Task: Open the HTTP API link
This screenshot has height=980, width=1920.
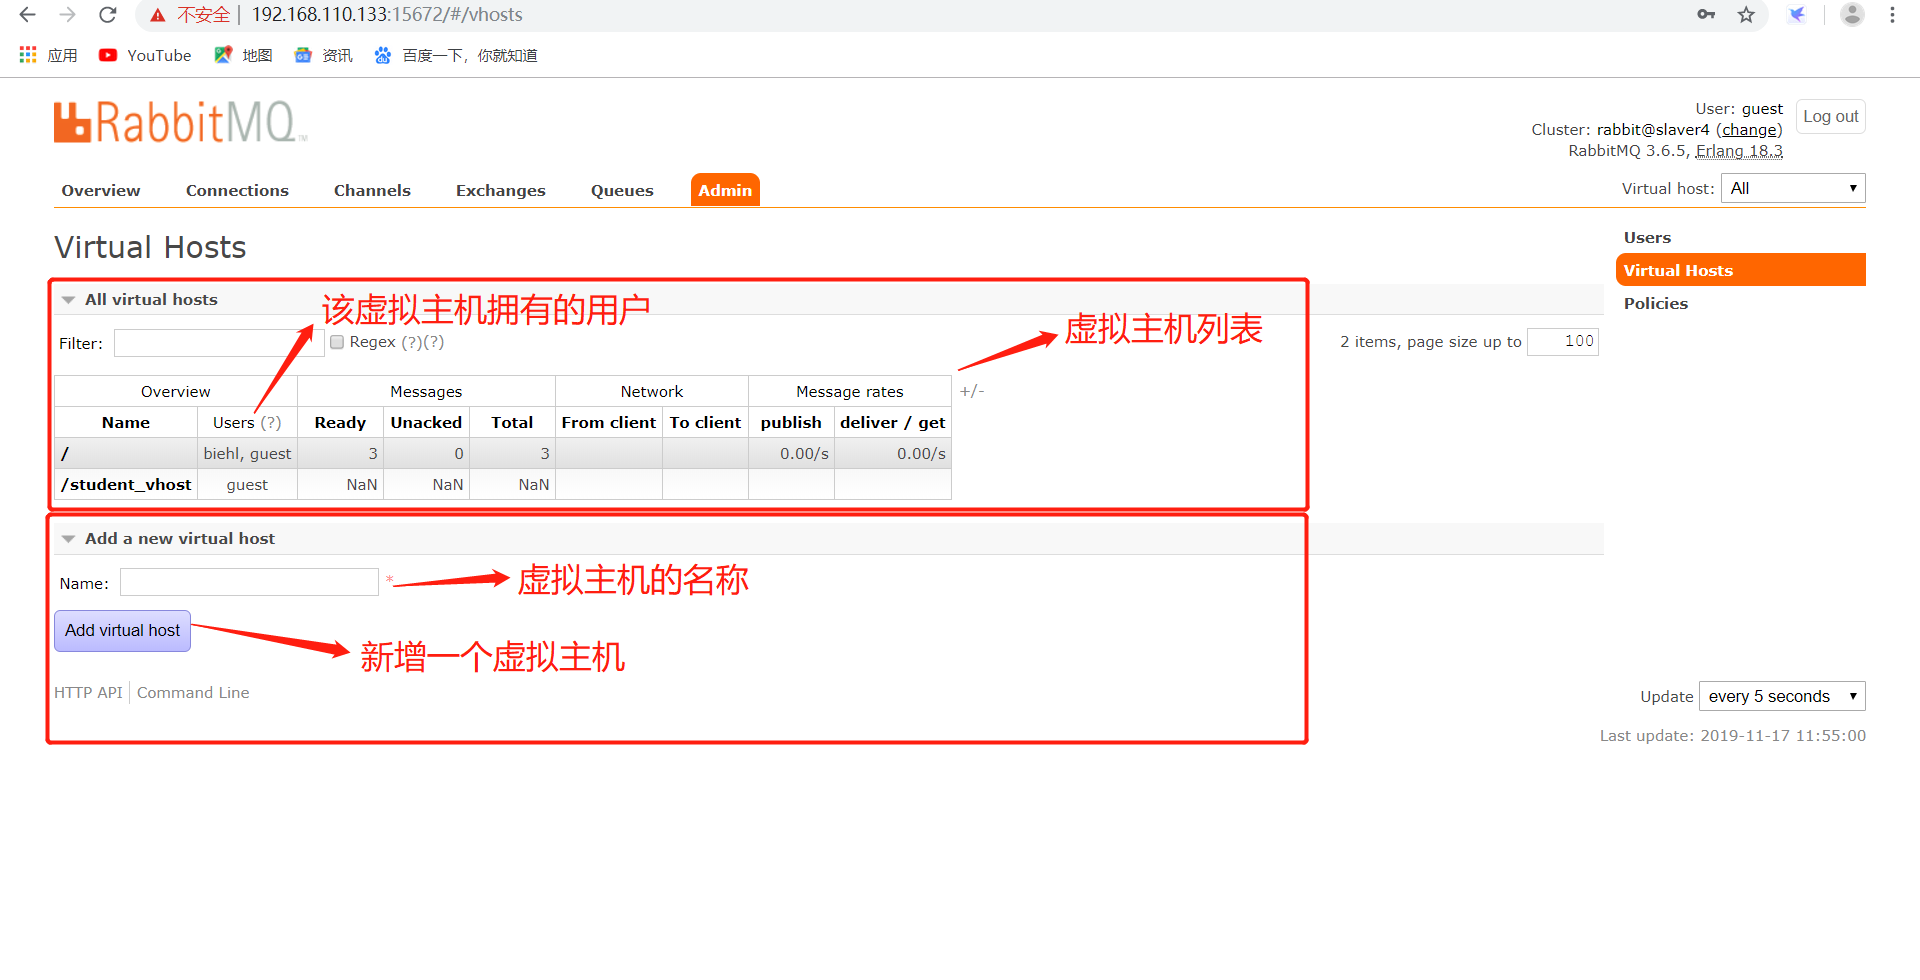Action: click(88, 692)
